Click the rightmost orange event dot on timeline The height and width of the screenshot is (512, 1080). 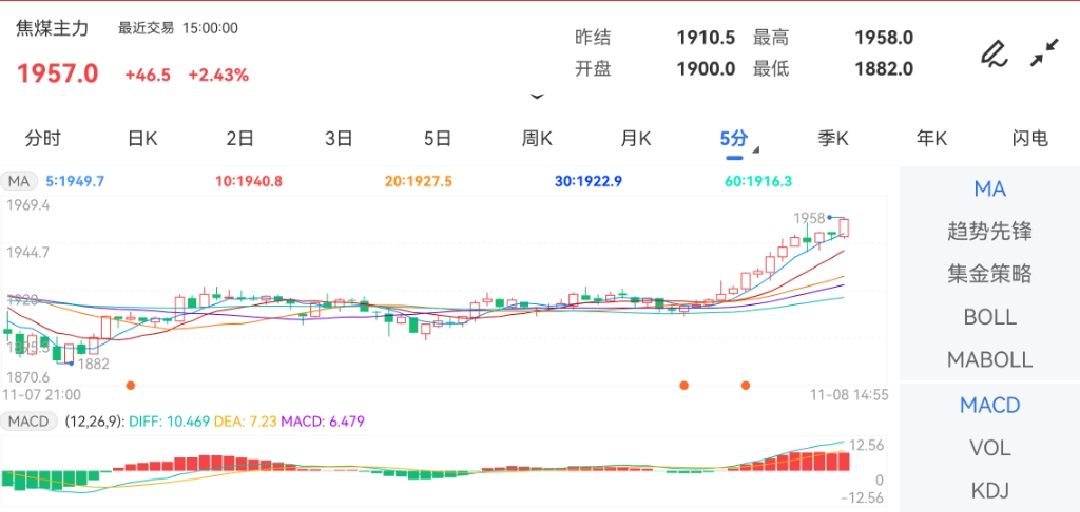pyautogui.click(x=745, y=385)
